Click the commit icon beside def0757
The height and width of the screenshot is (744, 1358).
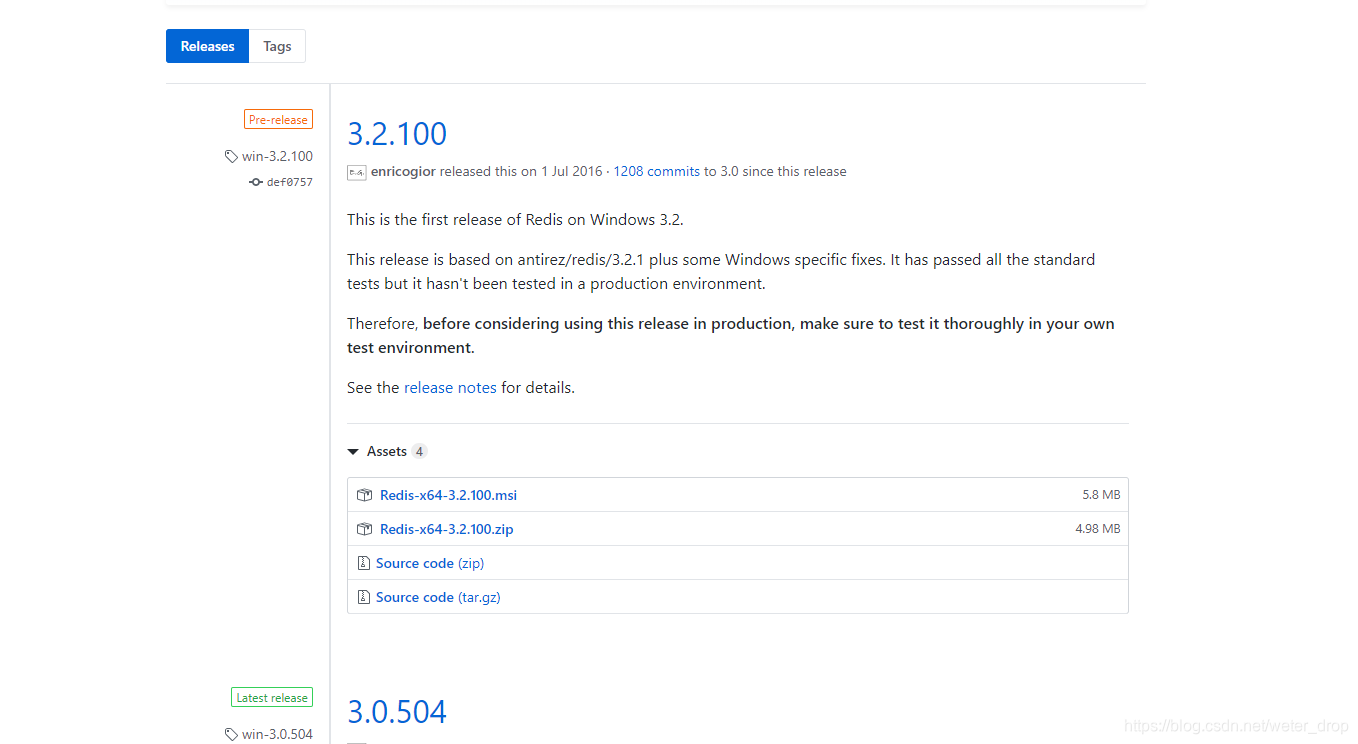tap(256, 182)
